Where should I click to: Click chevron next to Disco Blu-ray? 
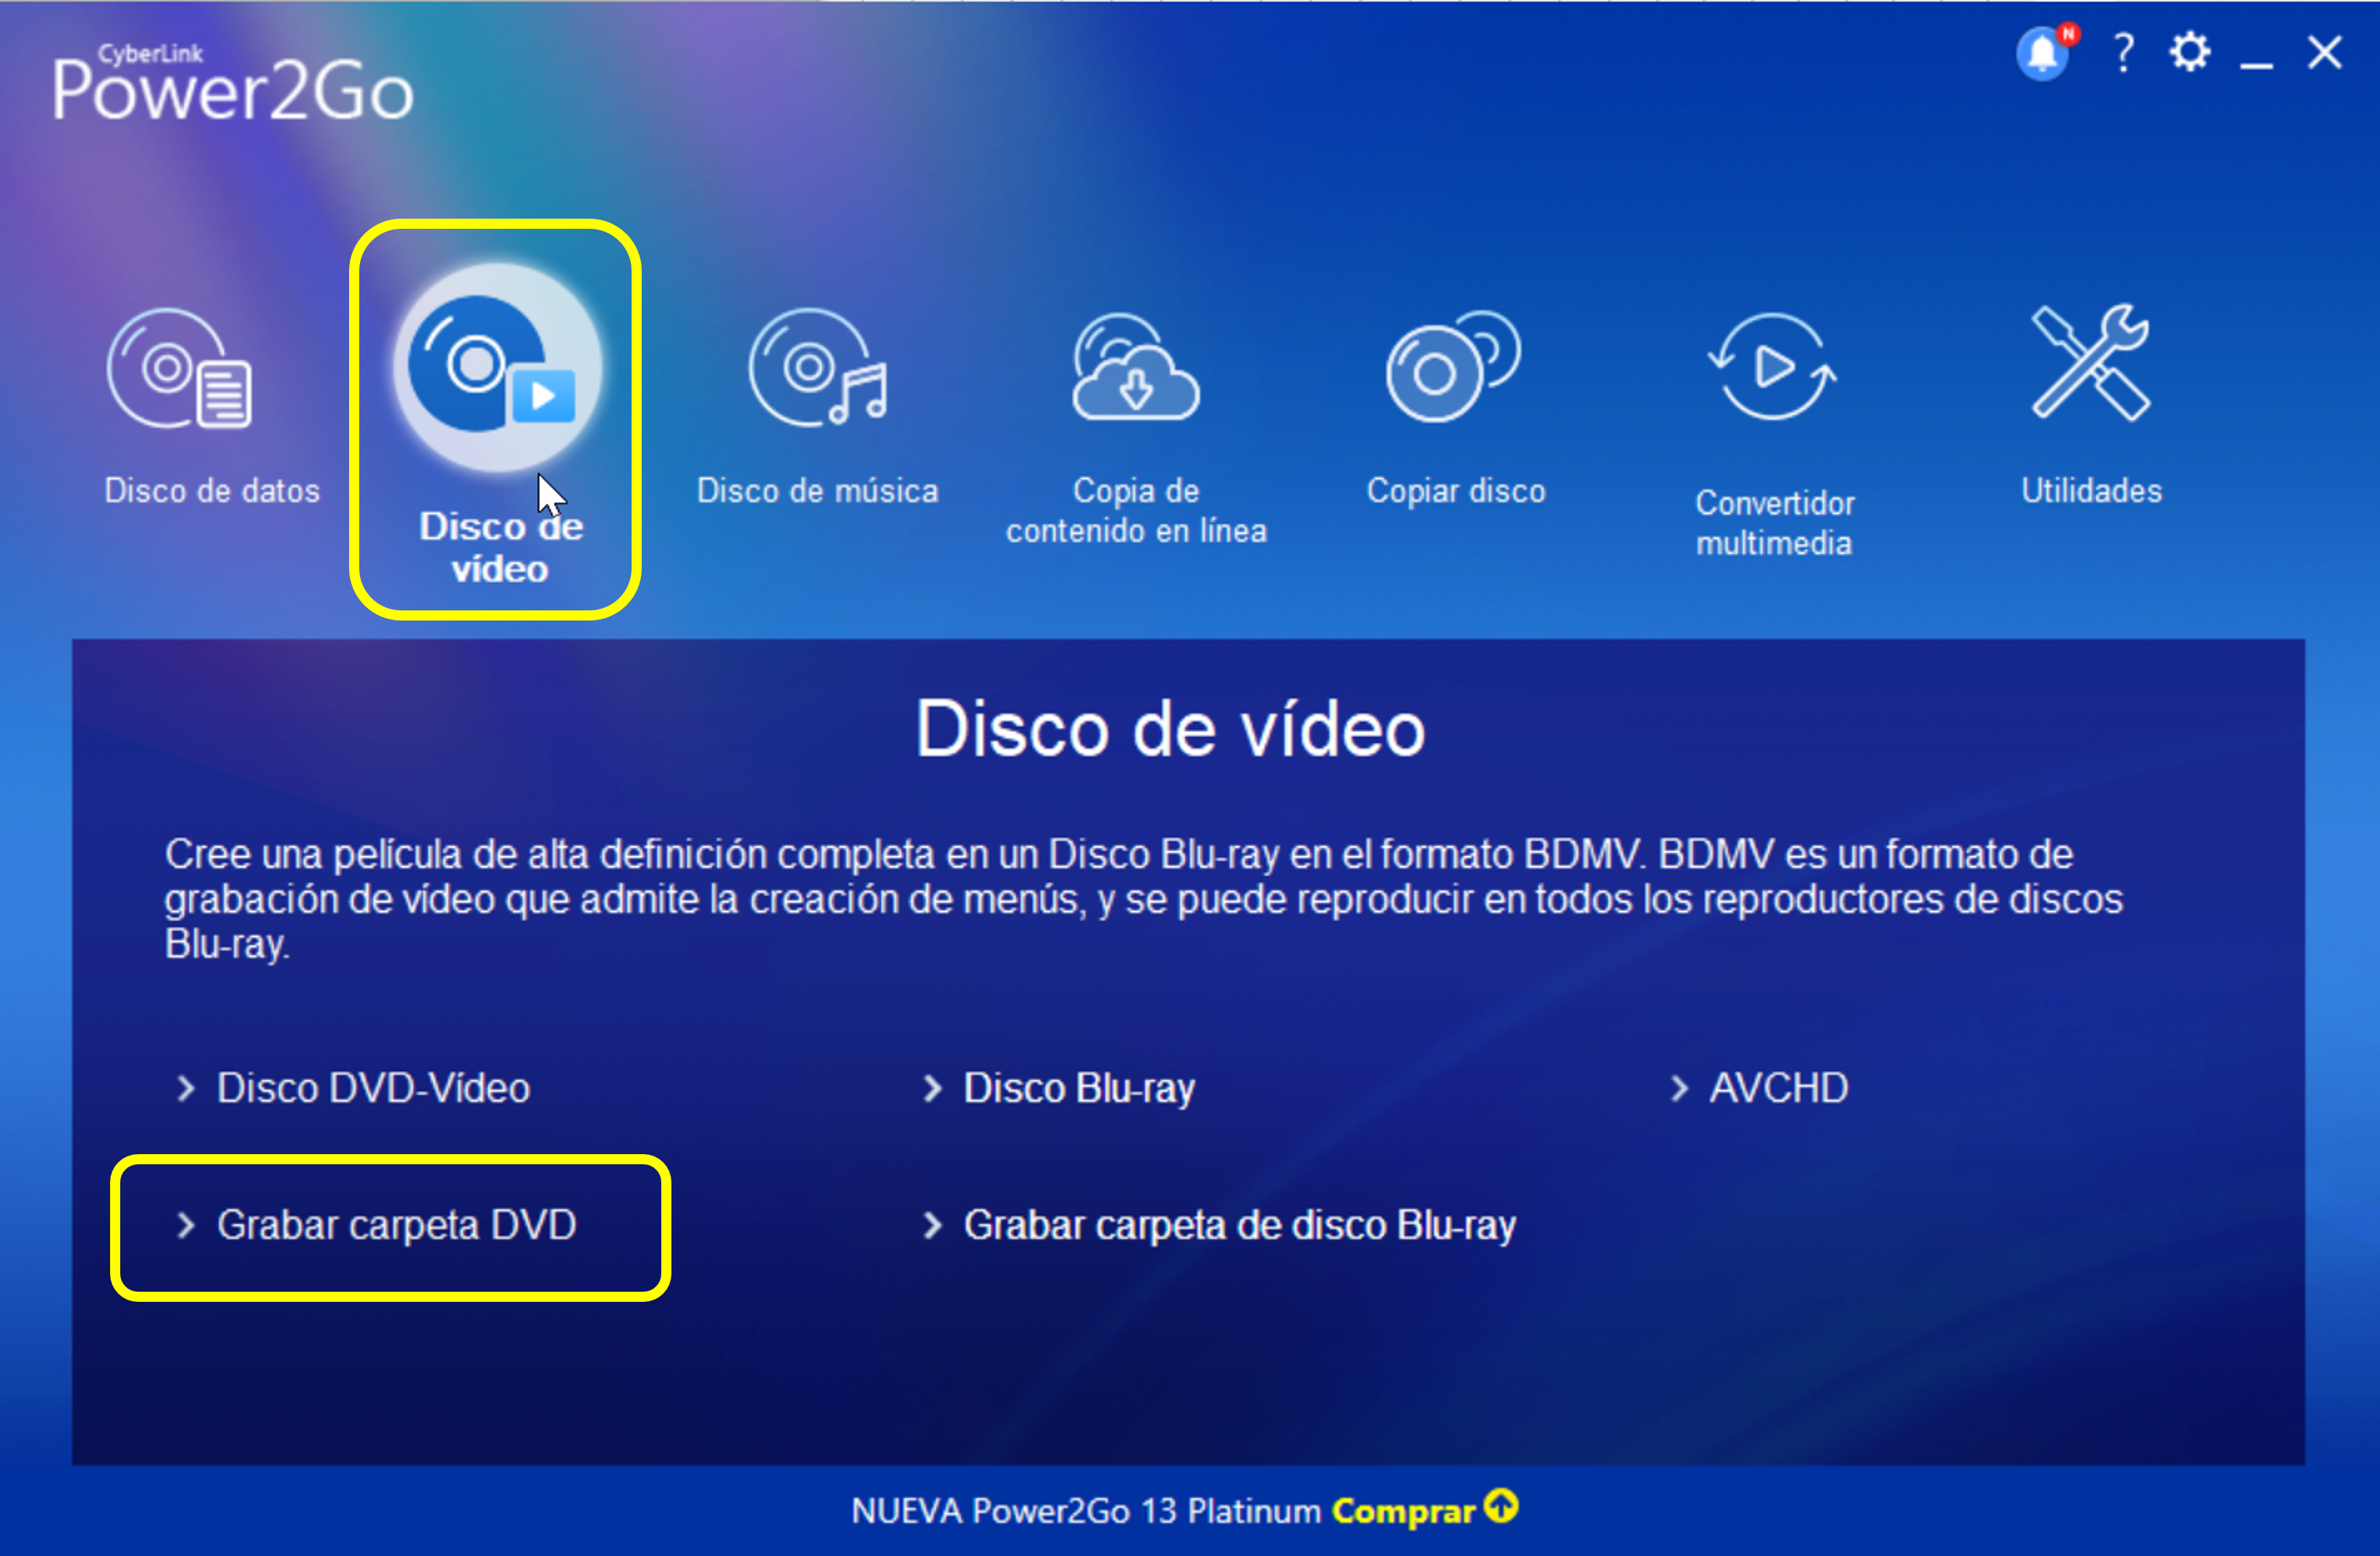coord(932,1088)
